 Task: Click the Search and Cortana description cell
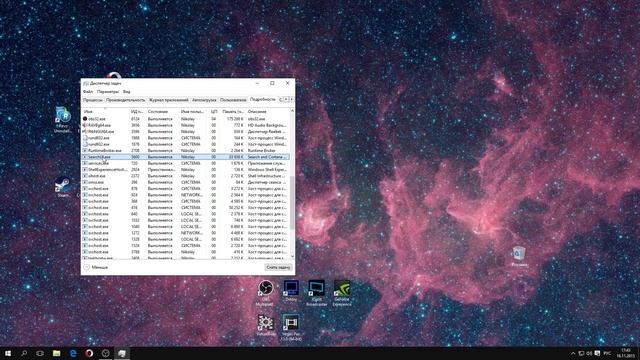tap(267, 157)
